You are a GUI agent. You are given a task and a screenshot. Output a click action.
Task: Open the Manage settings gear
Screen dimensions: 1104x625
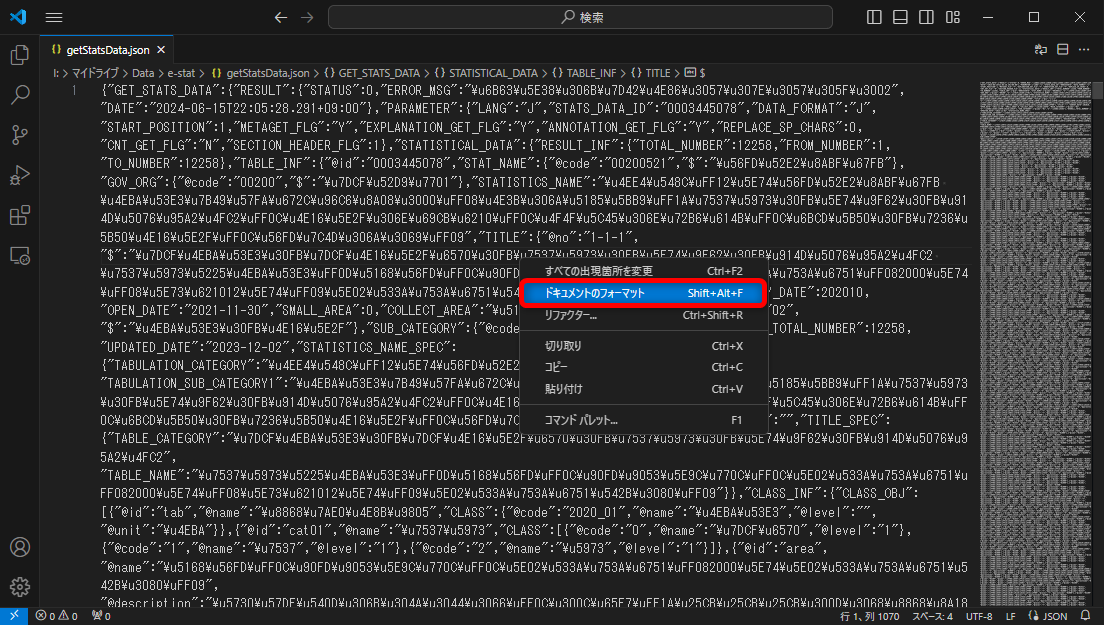[19, 587]
